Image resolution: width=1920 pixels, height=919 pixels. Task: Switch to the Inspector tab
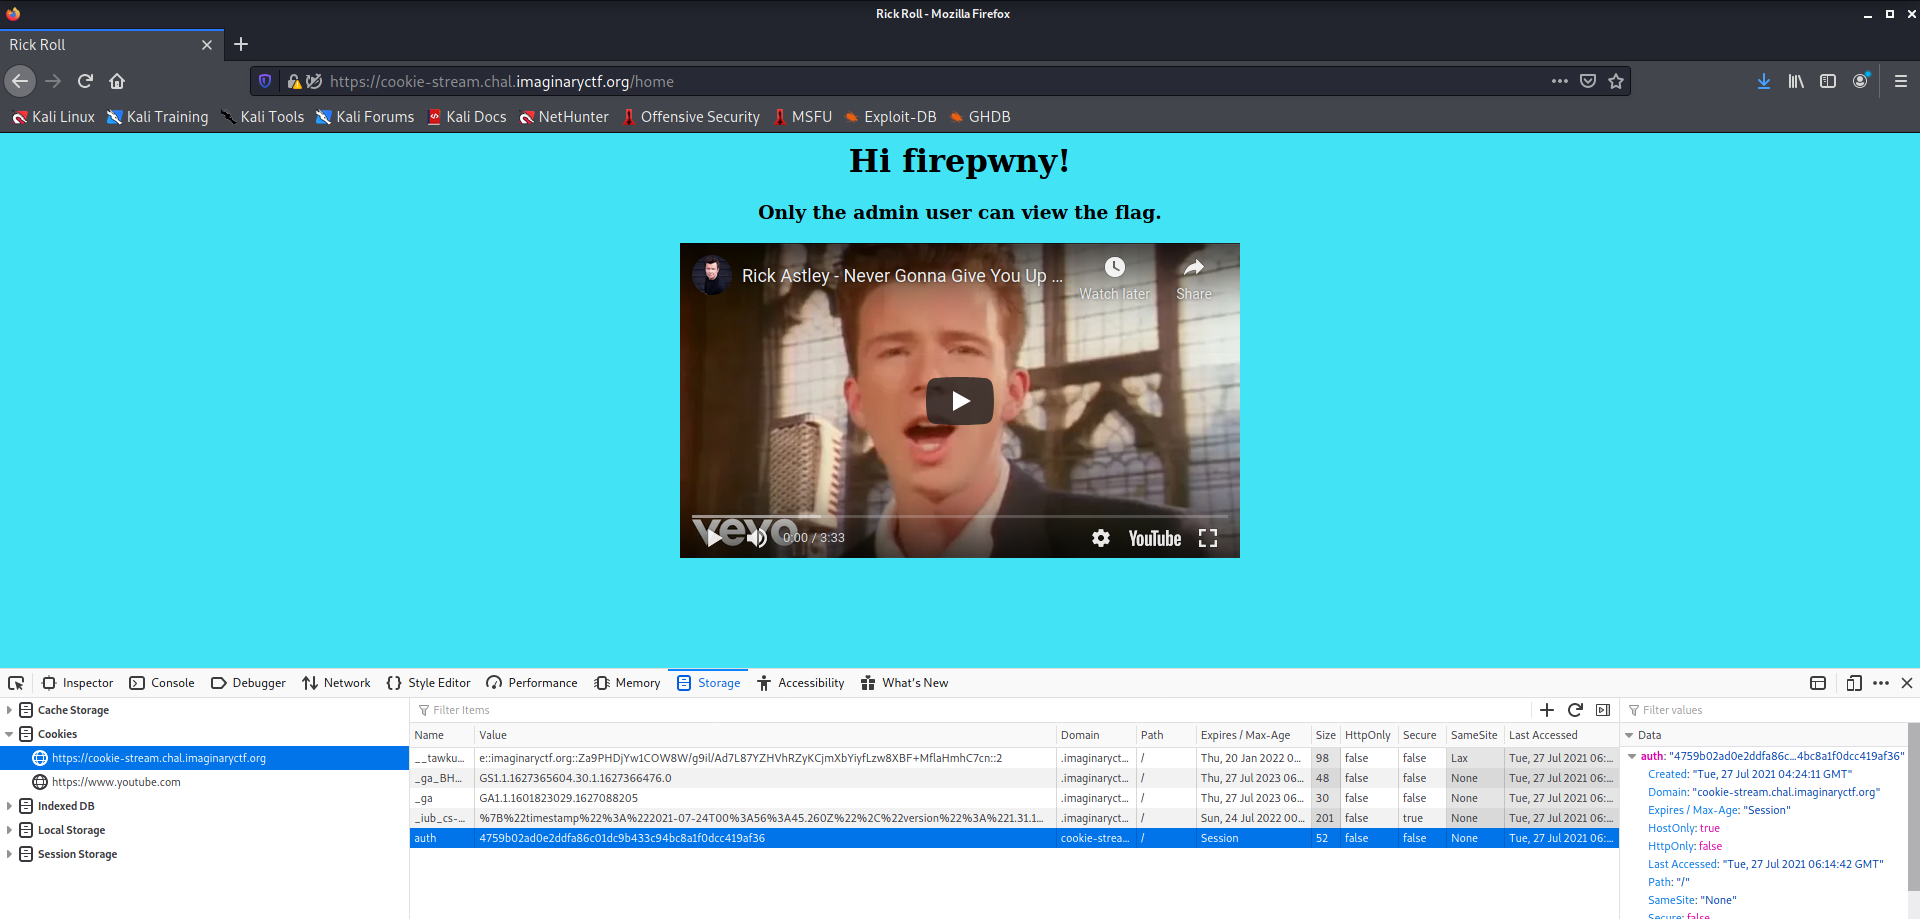[78, 683]
